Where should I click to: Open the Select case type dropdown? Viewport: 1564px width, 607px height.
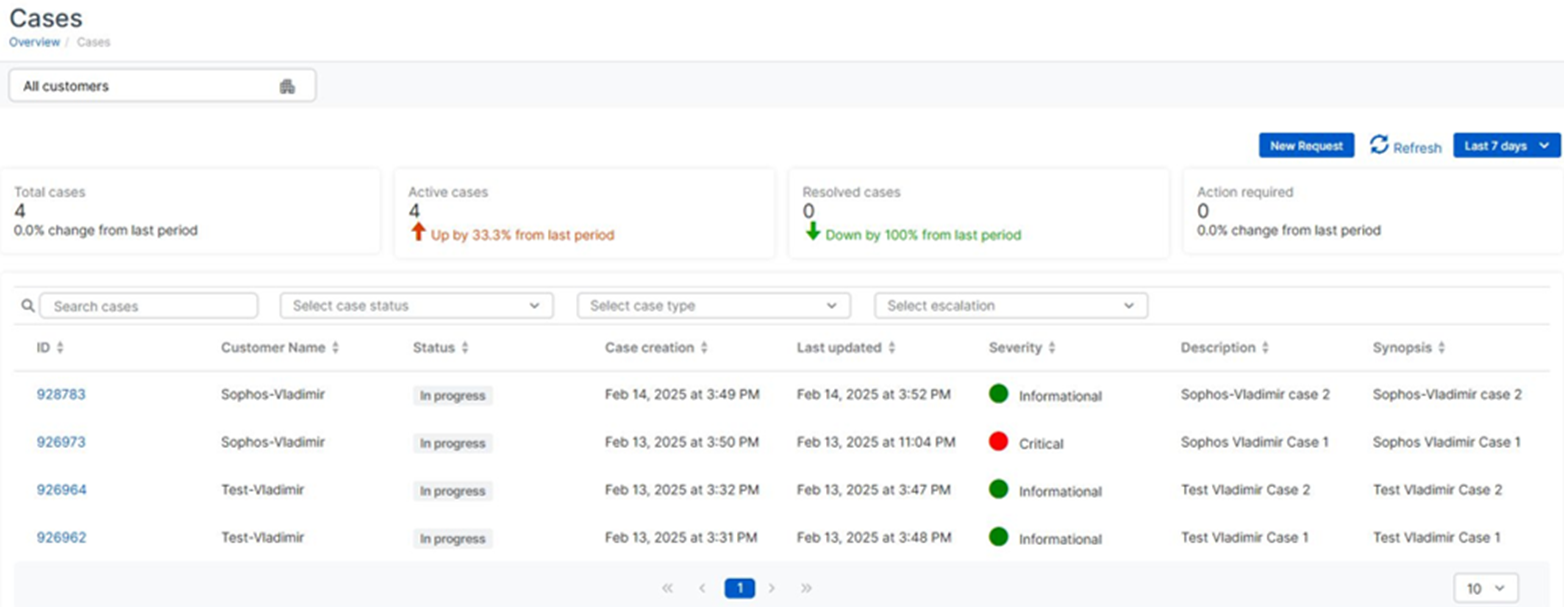point(714,306)
